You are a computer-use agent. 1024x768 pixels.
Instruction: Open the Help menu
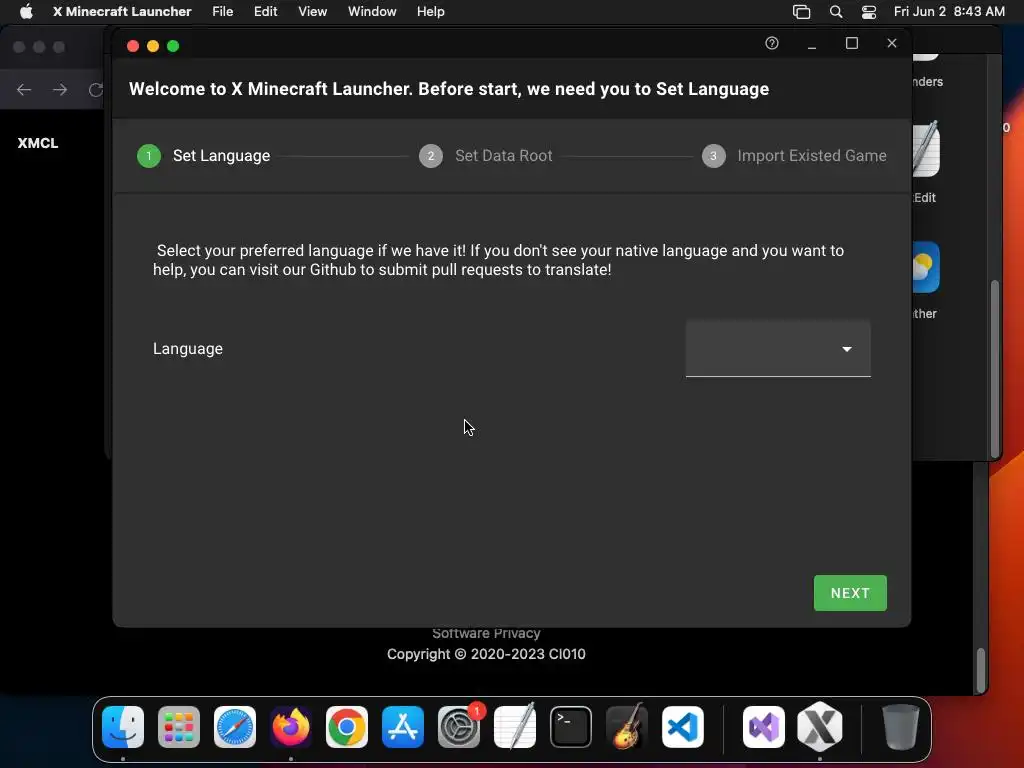[430, 12]
